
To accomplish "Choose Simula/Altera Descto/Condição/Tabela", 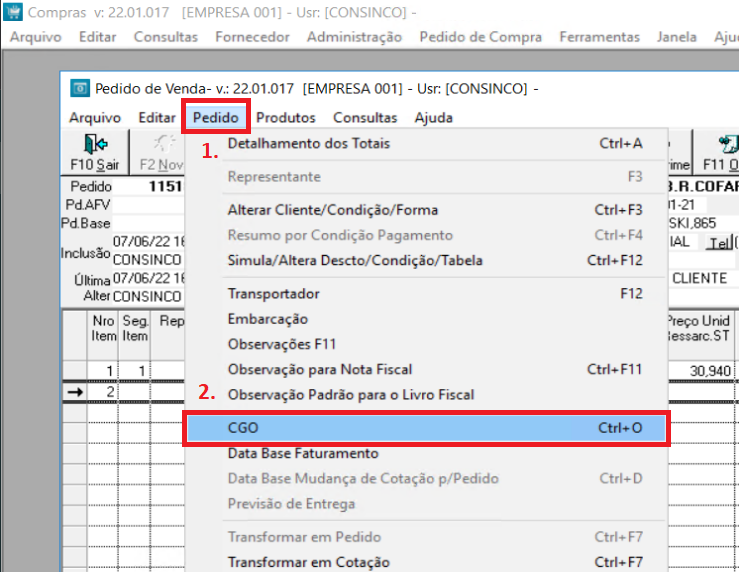I will click(427, 260).
